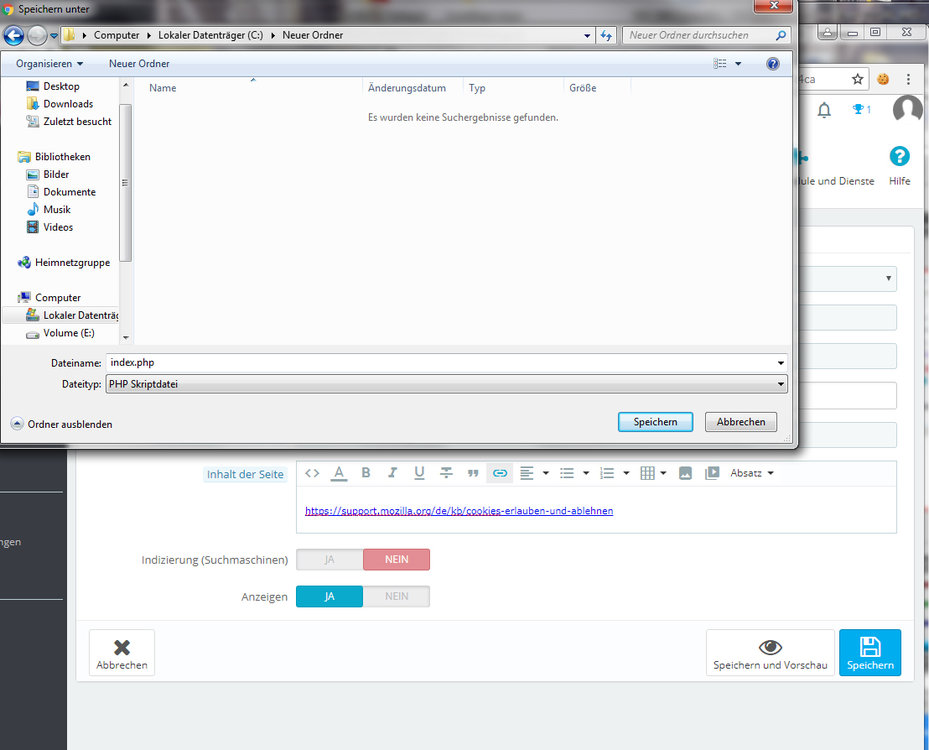
Task: Open the trophy achievements icon
Action: [861, 109]
